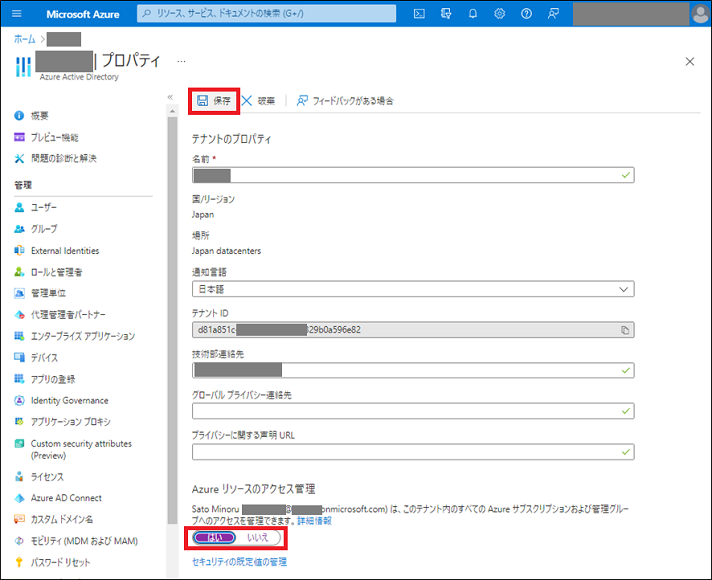Open the account avatar menu
Image resolution: width=712 pixels, height=580 pixels.
[700, 14]
